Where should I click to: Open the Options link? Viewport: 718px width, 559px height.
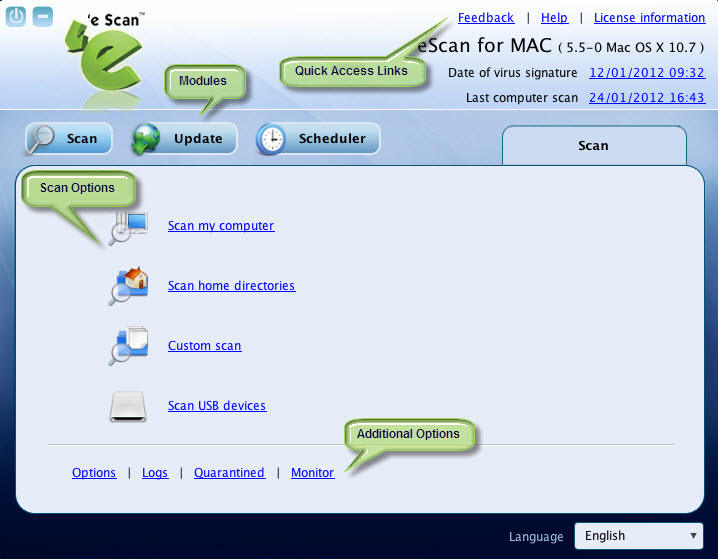point(94,472)
